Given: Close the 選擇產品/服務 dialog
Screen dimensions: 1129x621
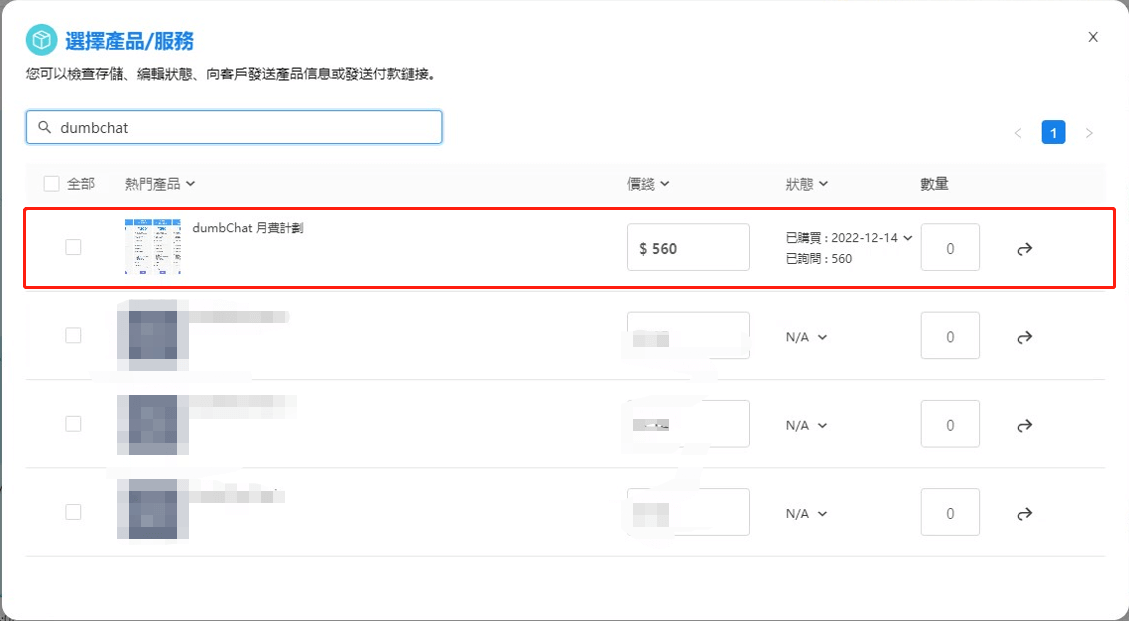Looking at the screenshot, I should tap(1093, 37).
